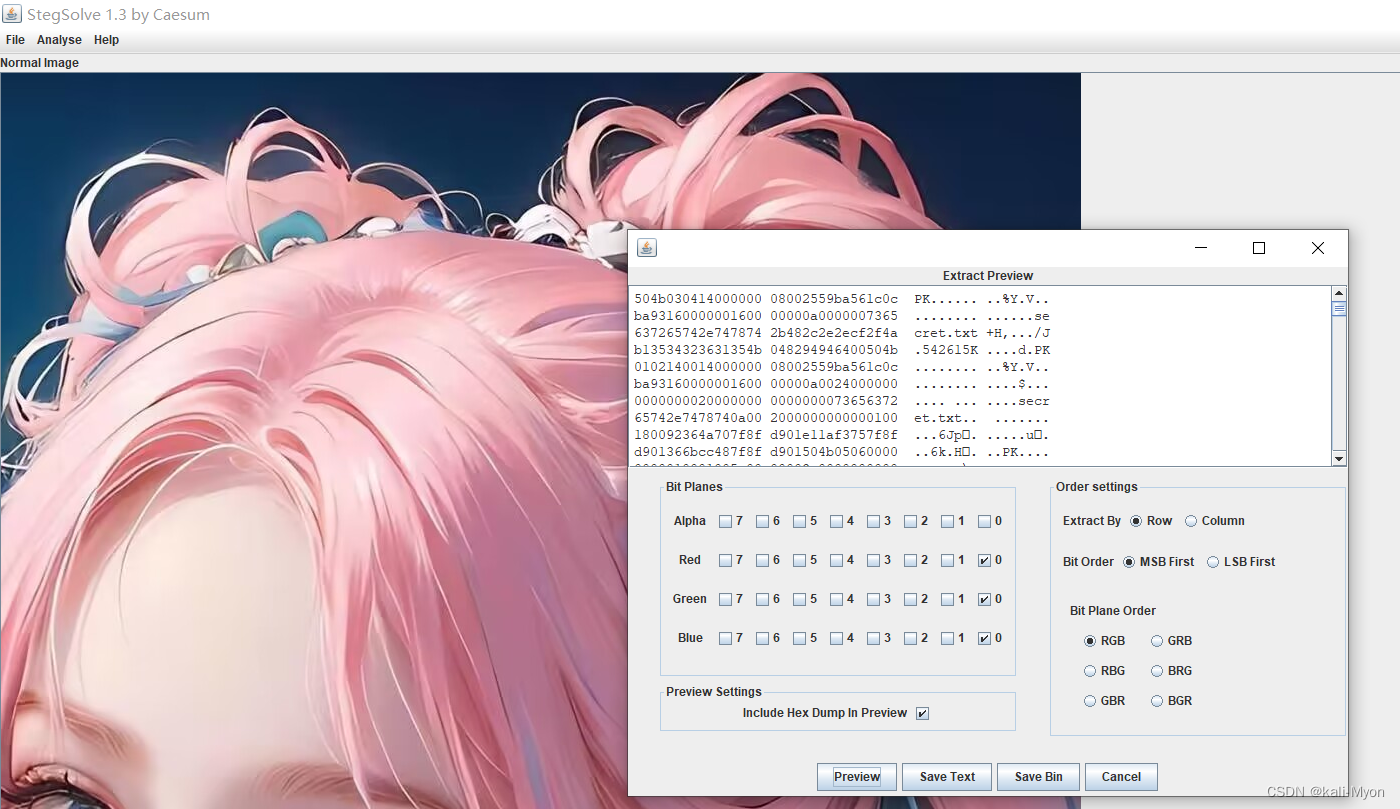Click the Preview button
This screenshot has height=809, width=1400.
(857, 777)
